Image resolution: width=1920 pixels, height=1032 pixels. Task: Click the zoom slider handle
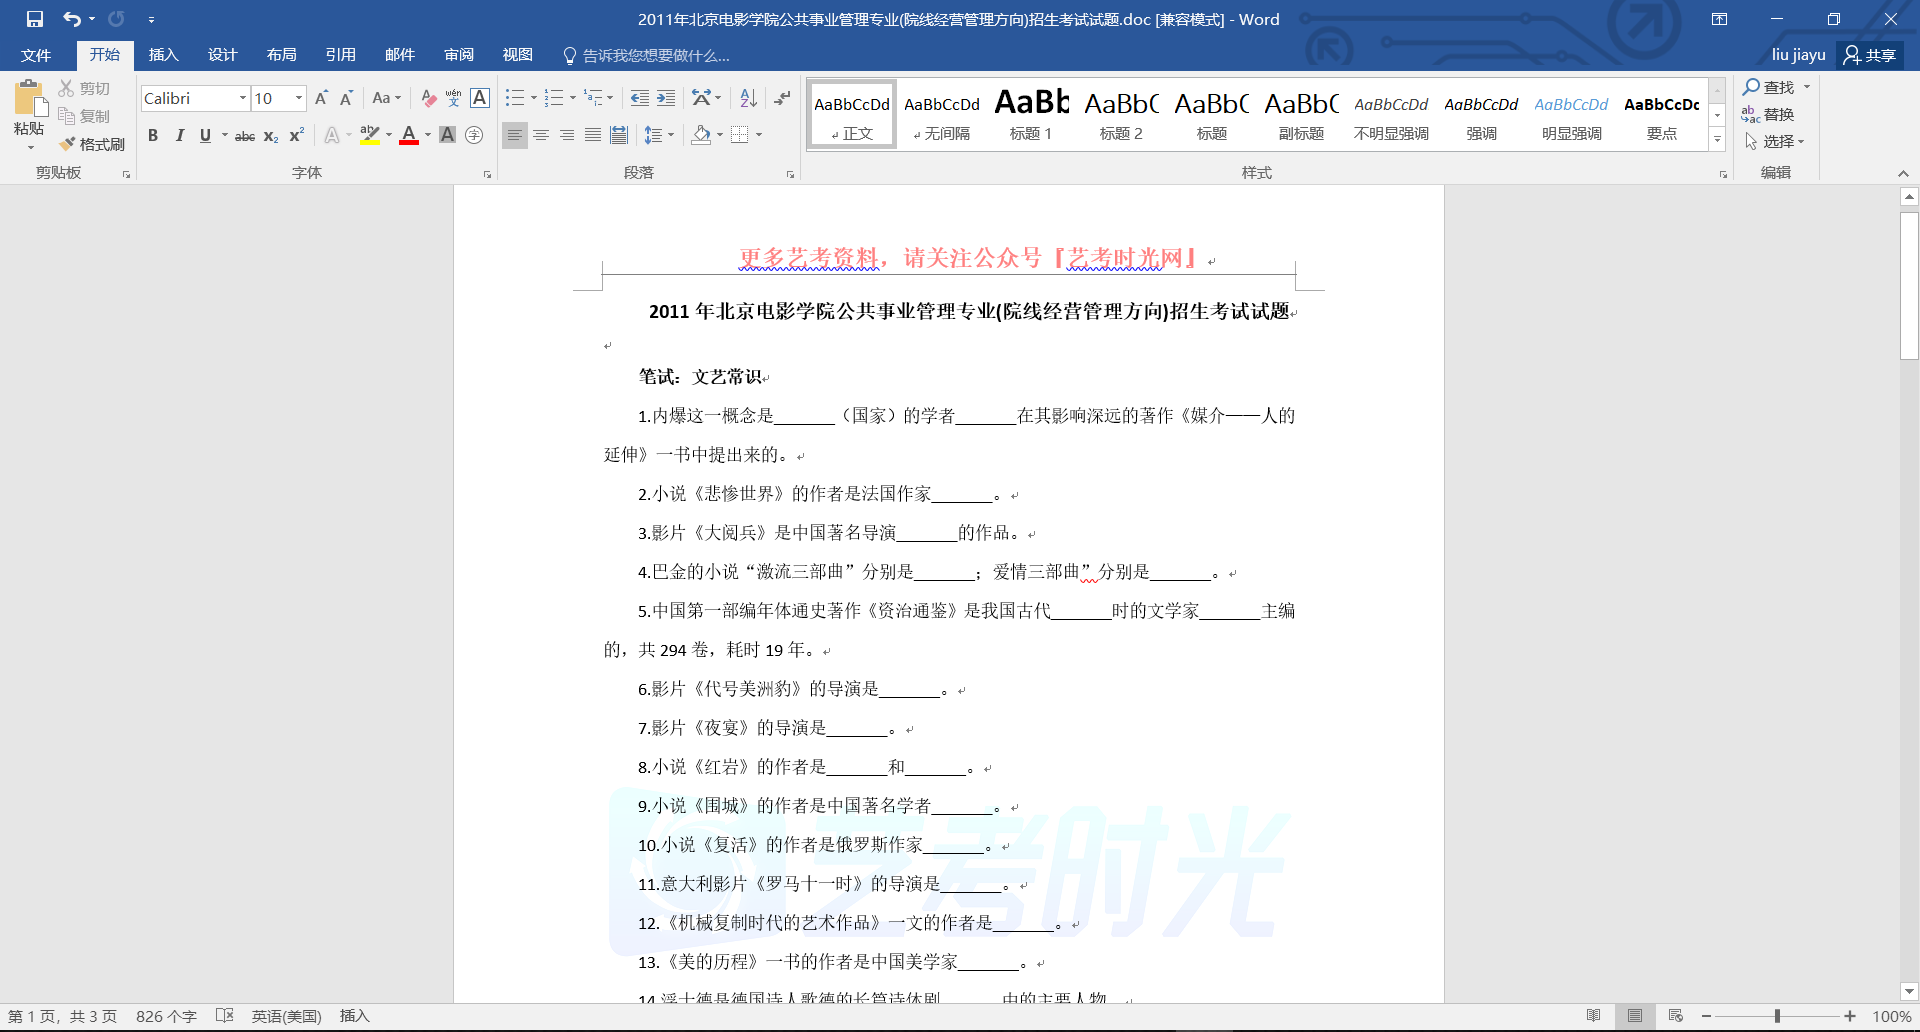1777,1016
